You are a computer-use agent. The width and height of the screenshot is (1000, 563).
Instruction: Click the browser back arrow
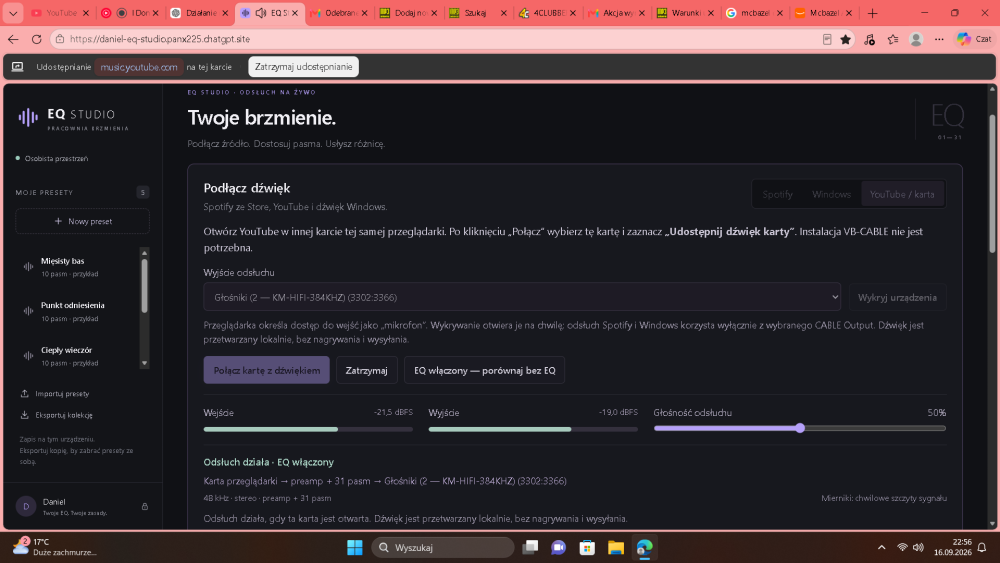(13, 39)
